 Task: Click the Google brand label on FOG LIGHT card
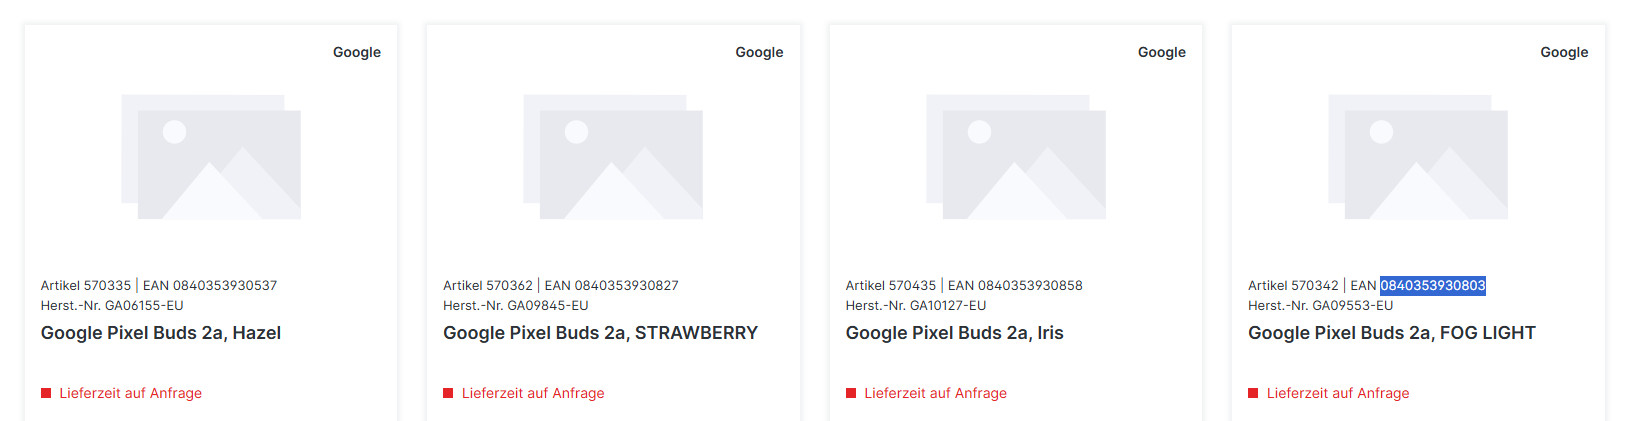point(1564,52)
